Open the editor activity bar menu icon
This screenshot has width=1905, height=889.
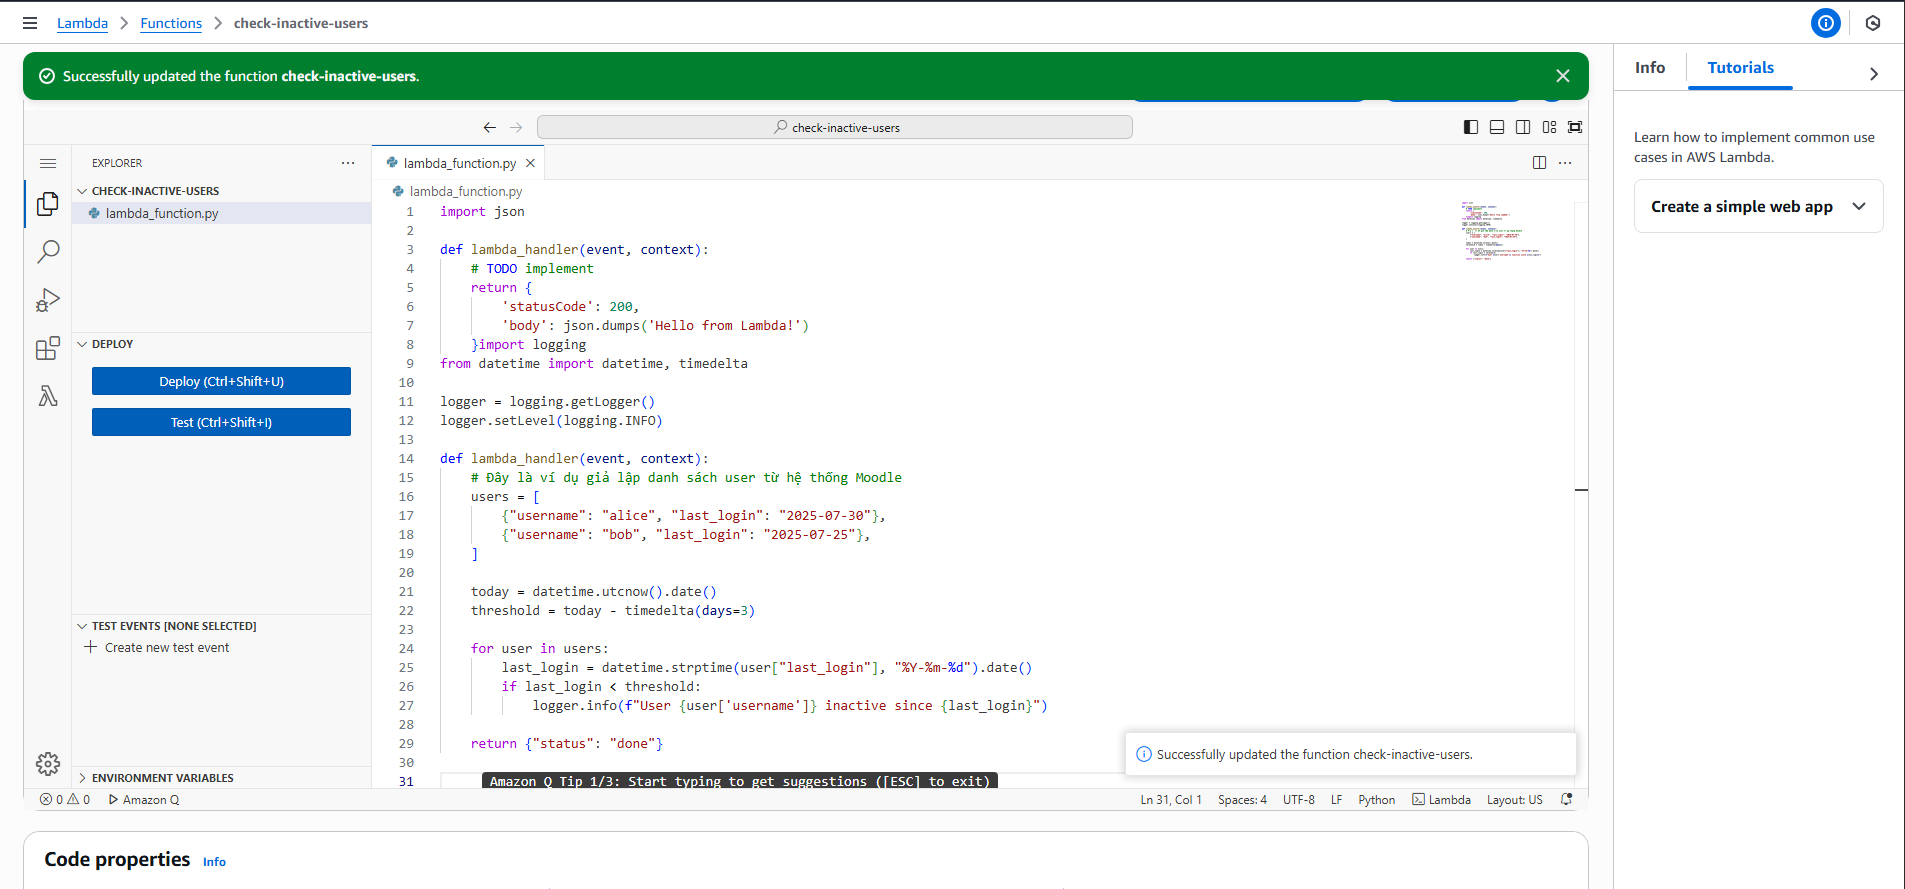click(48, 163)
